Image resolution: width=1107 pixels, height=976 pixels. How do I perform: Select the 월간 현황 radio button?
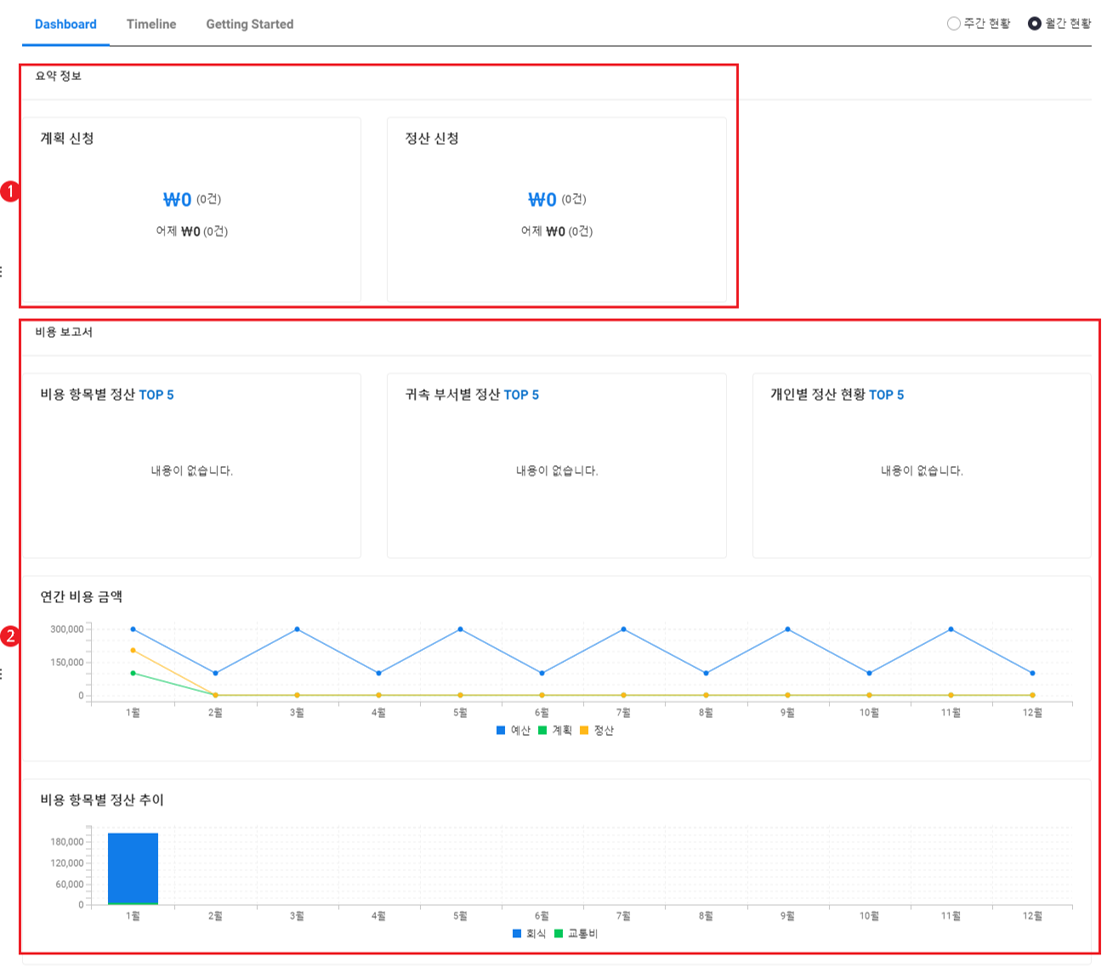pyautogui.click(x=1034, y=24)
